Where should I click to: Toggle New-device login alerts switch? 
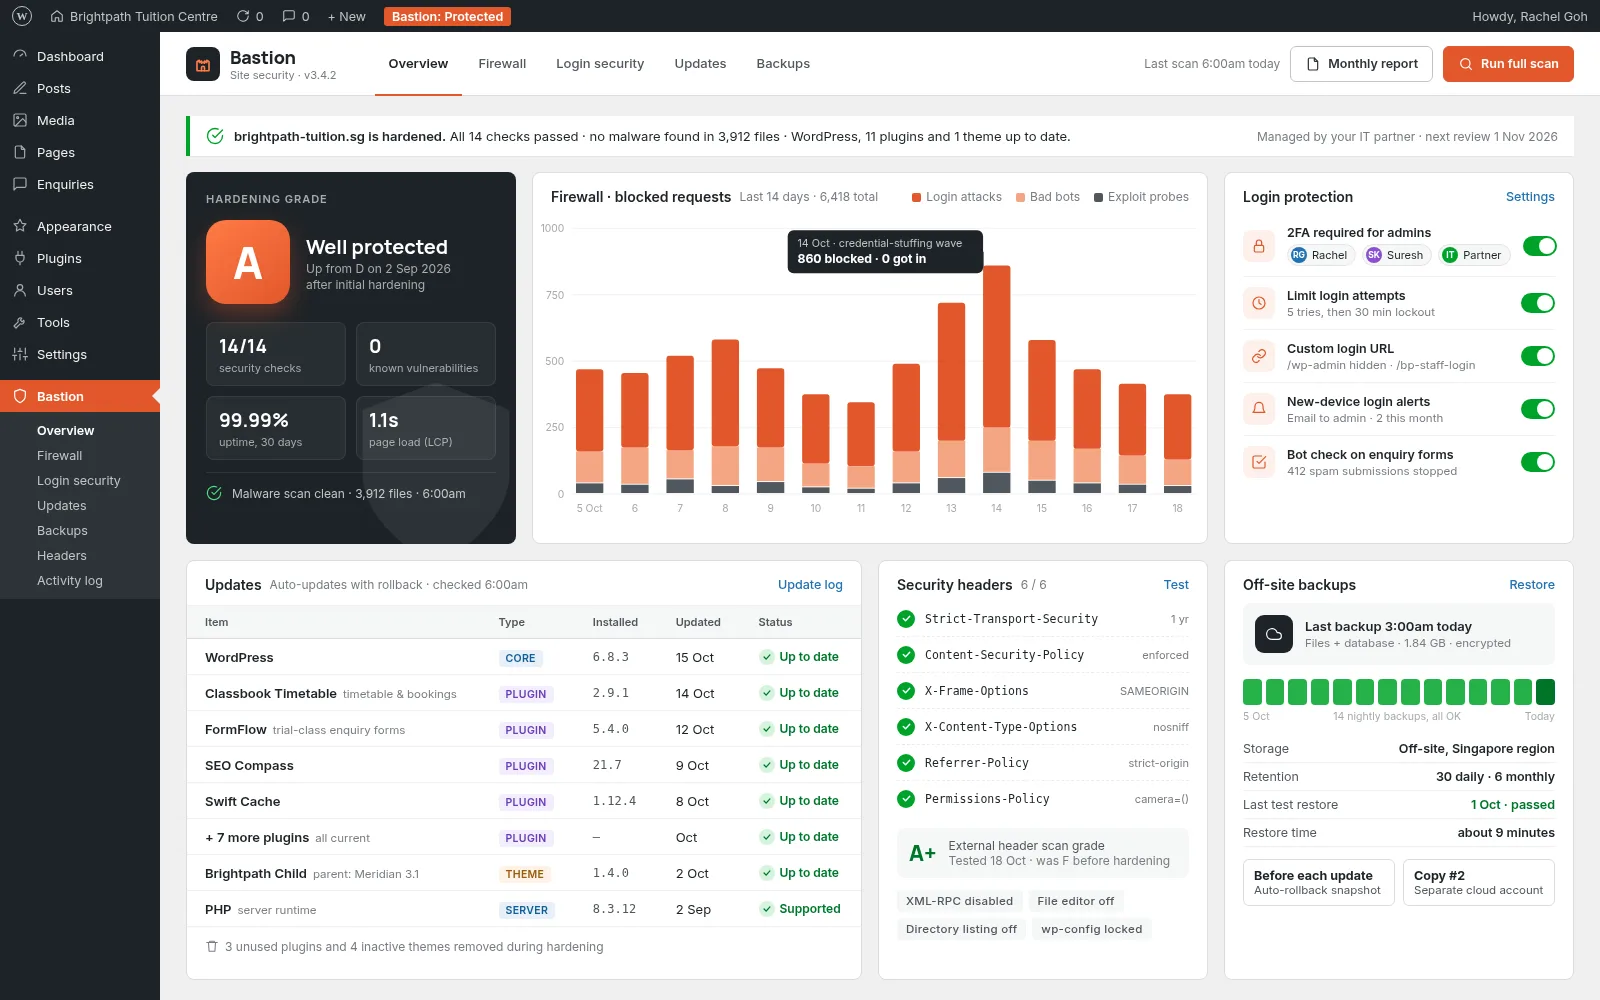(1538, 409)
